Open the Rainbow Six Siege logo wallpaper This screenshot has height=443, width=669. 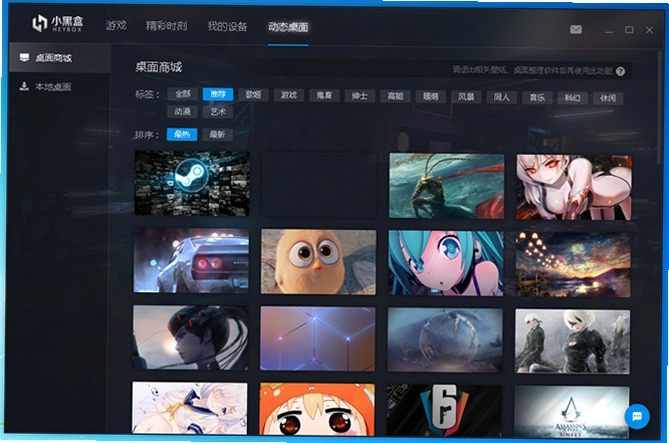coord(444,411)
